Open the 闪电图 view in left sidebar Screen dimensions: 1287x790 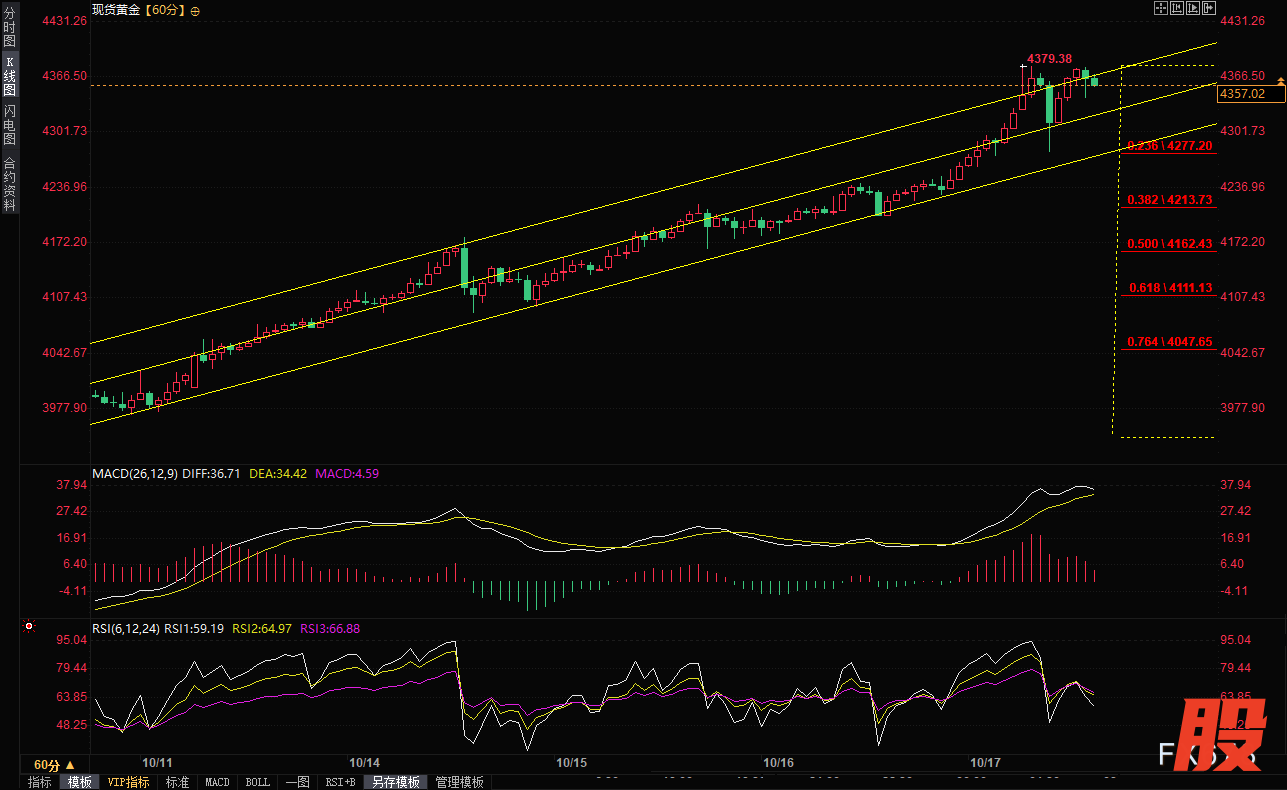(9, 125)
